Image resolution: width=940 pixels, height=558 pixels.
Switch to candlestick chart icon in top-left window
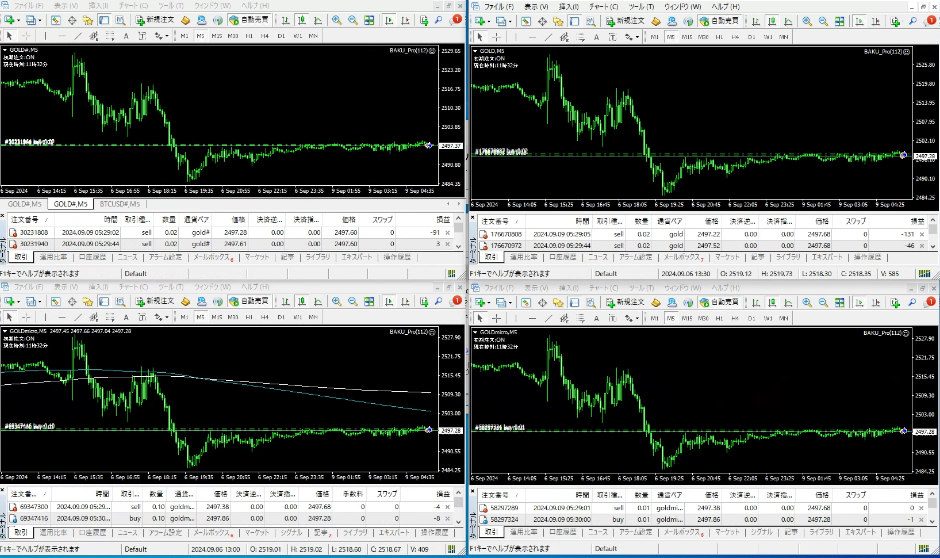click(302, 20)
